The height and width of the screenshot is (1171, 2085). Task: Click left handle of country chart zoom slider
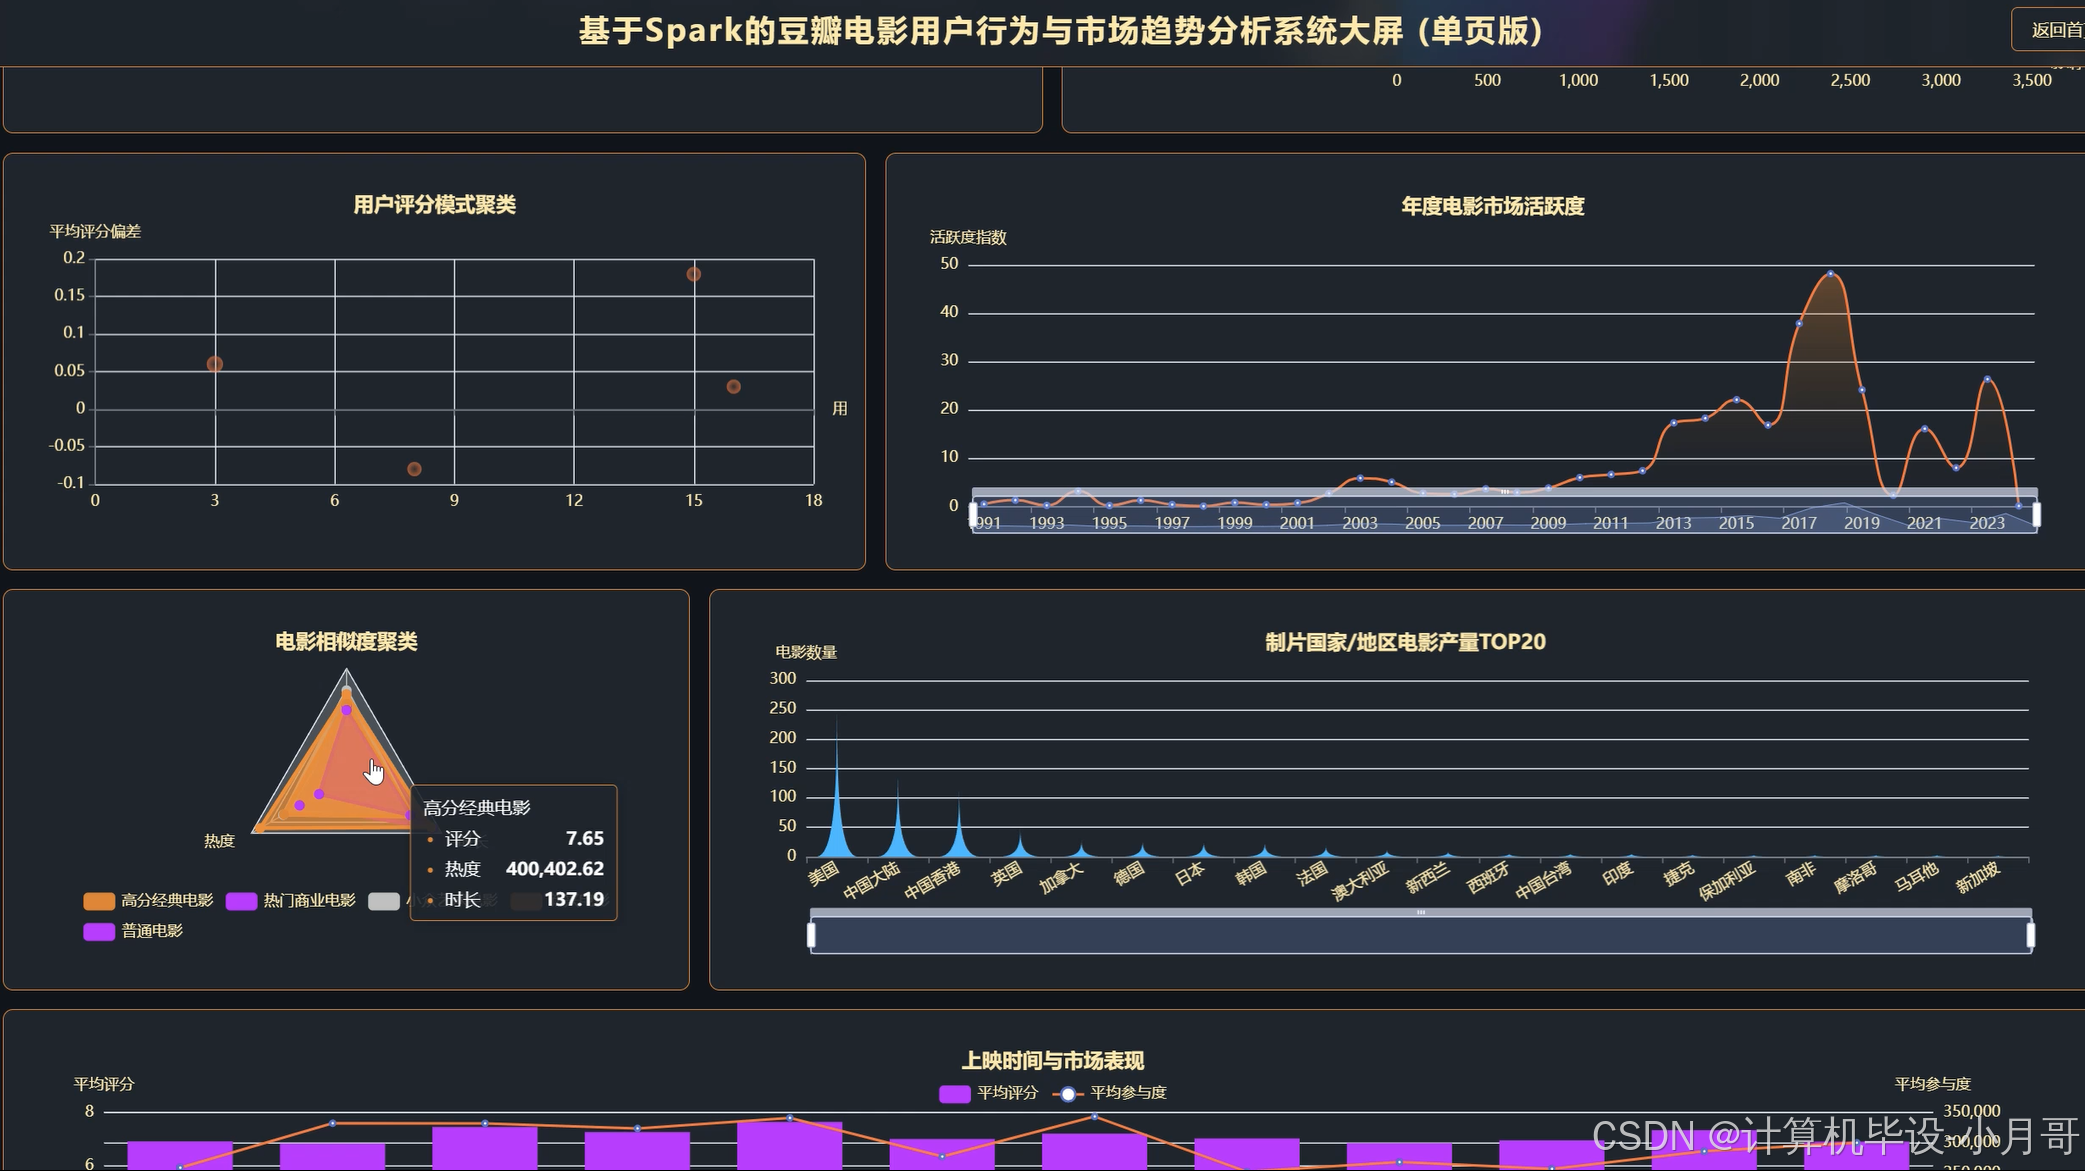pyautogui.click(x=811, y=935)
